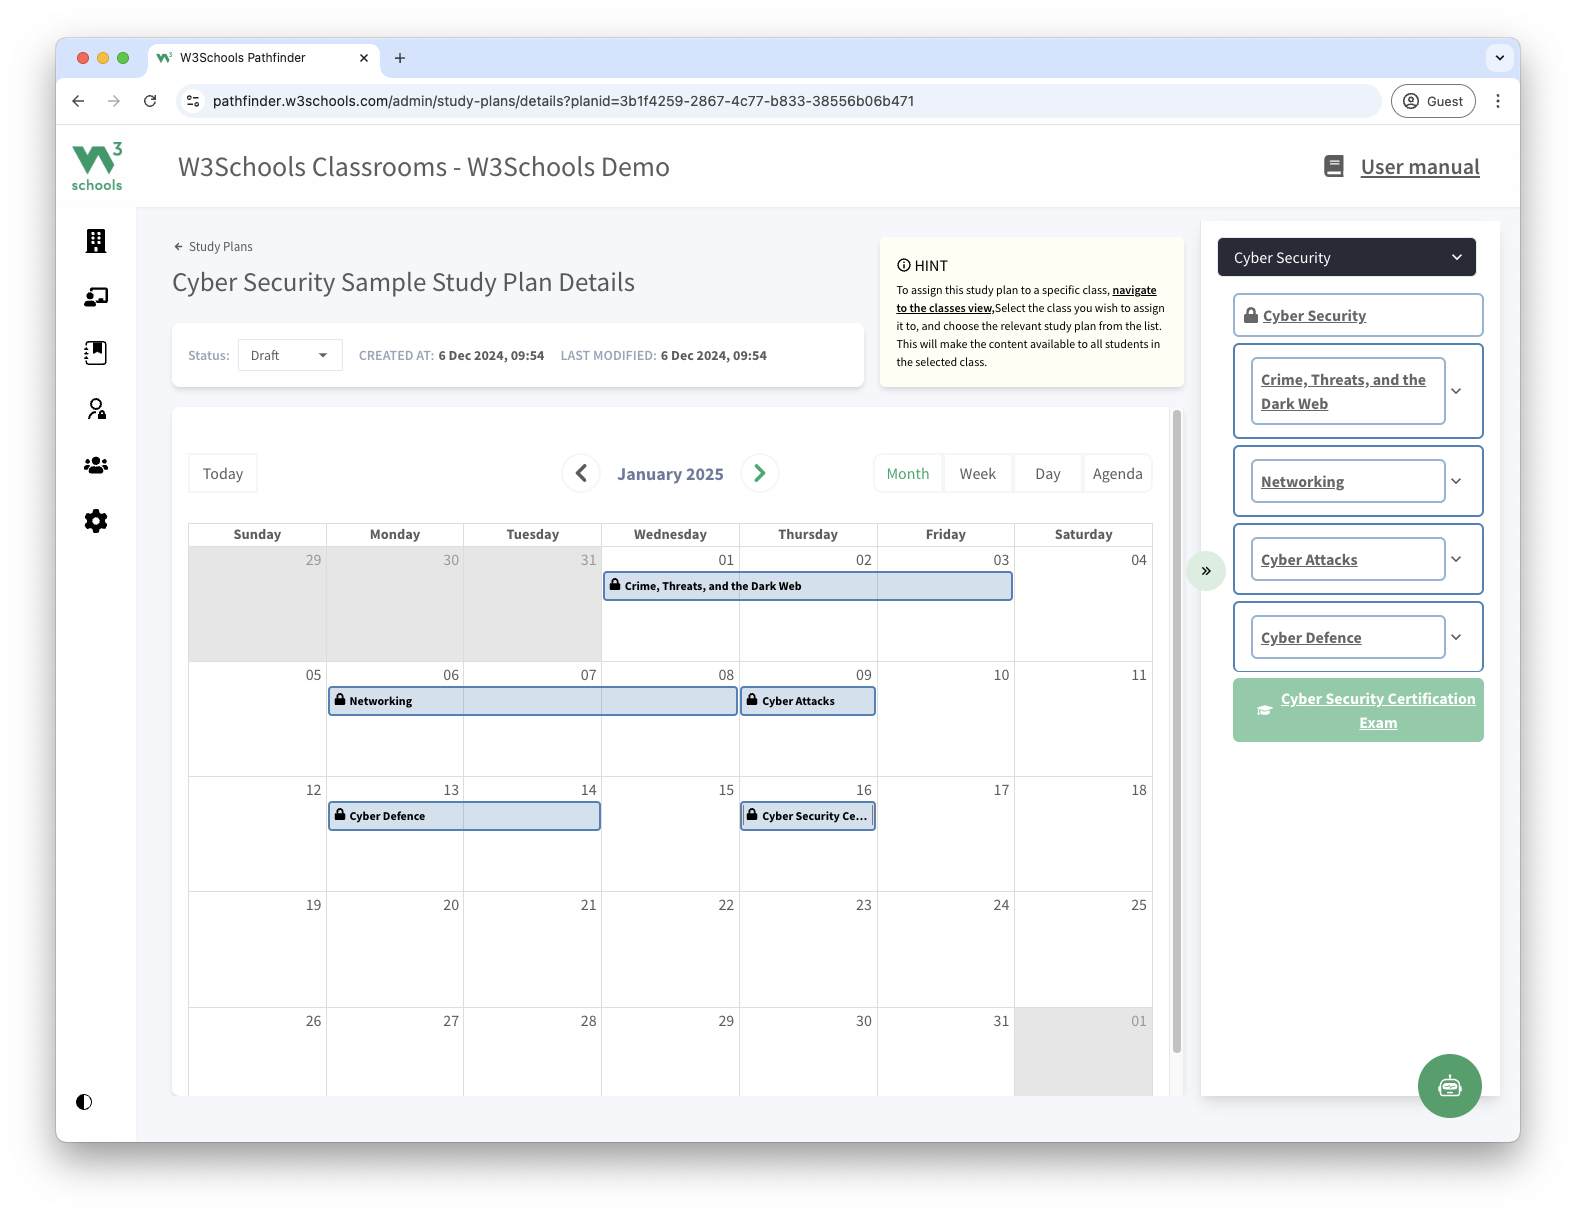Collapse the side panel with double-arrow button

(1206, 571)
